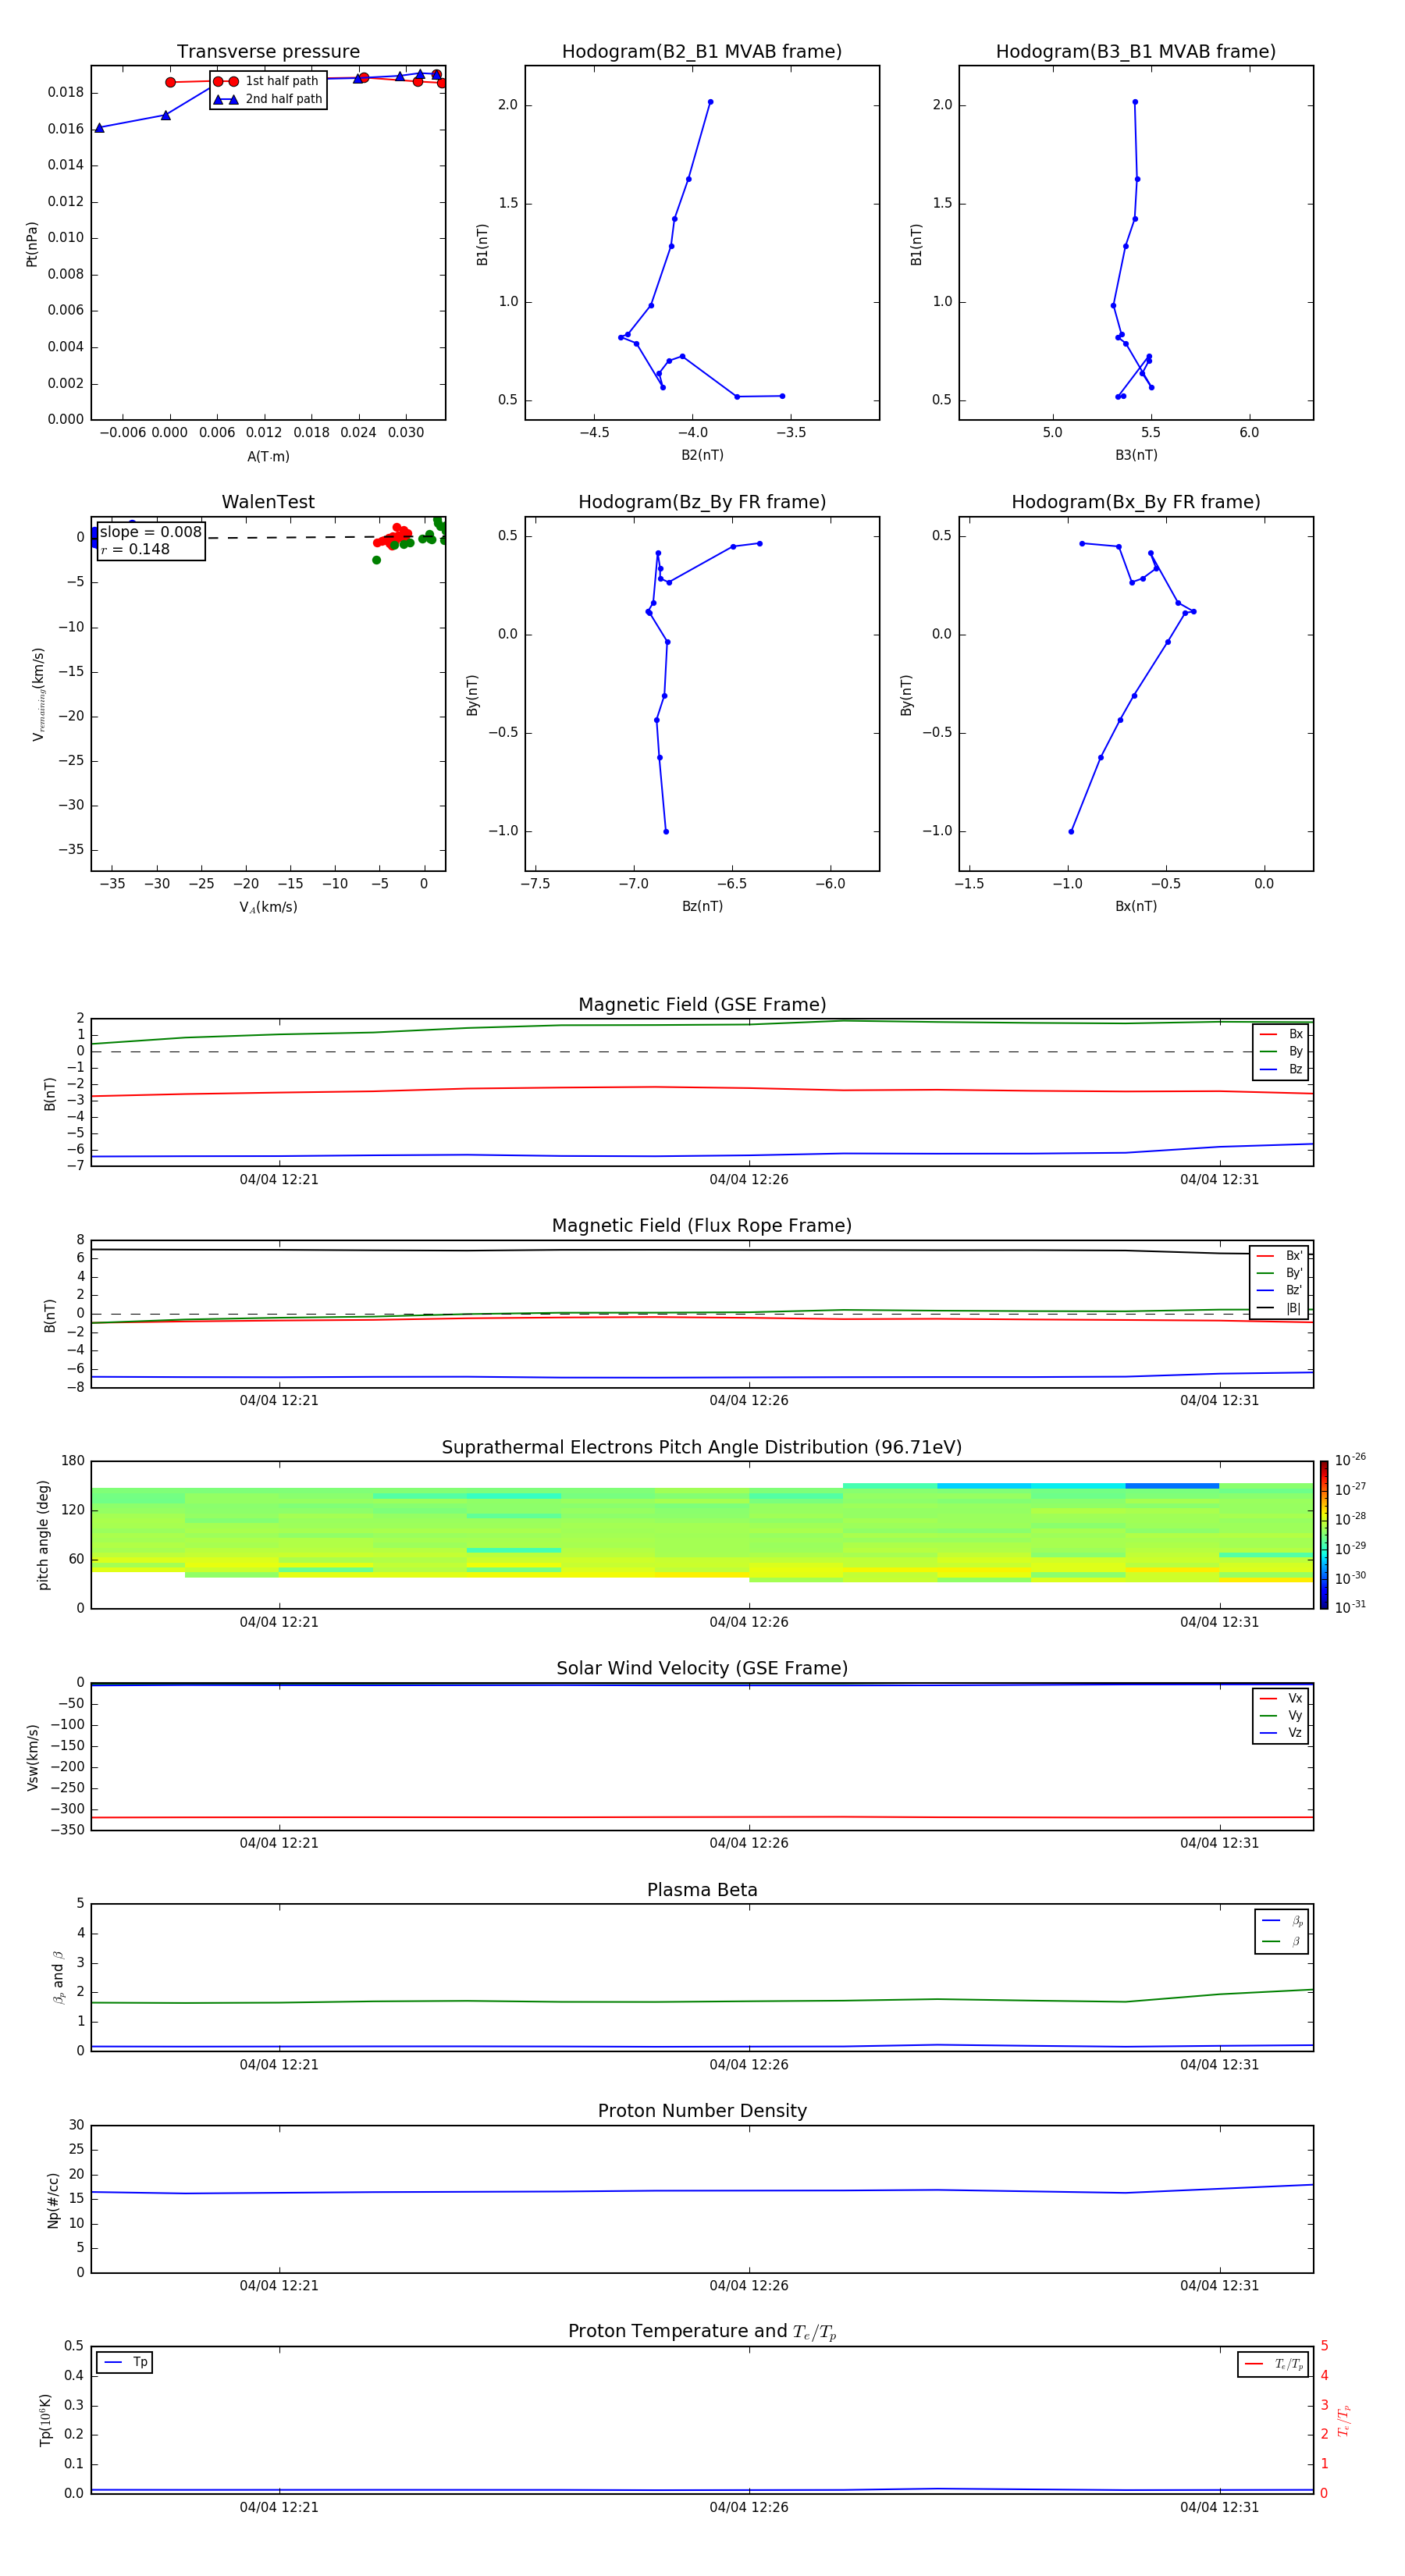This screenshot has width=1405, height=2576.
Task: Click the 'pitch angle (deg)' axis label
Action: pos(43,1535)
